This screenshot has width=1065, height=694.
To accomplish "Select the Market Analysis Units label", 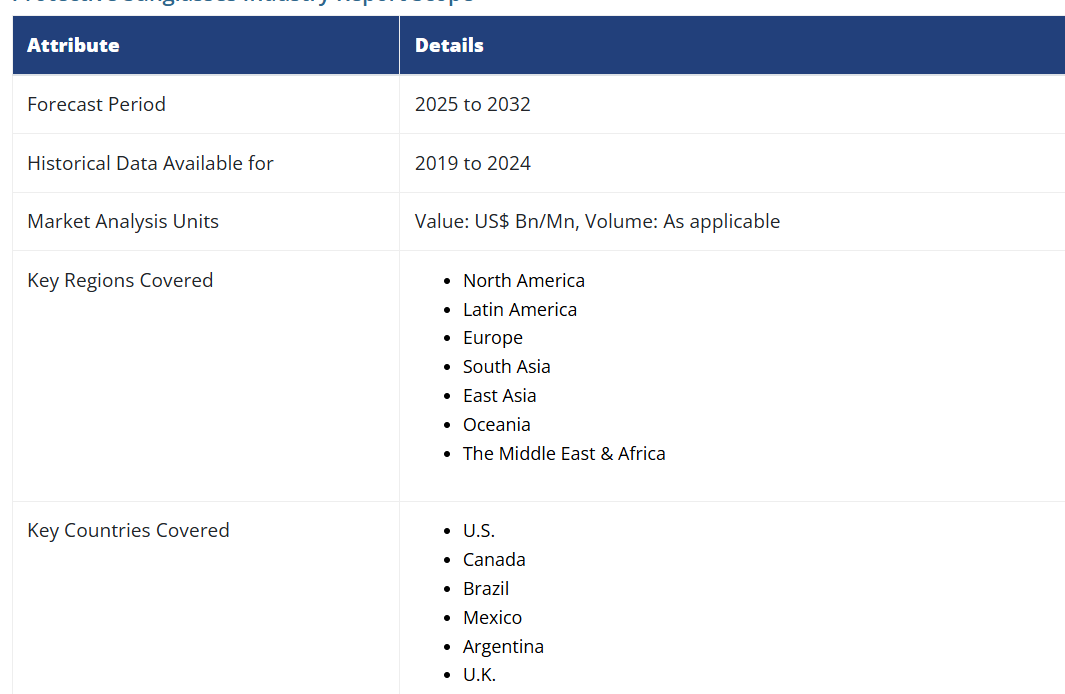I will click(123, 221).
